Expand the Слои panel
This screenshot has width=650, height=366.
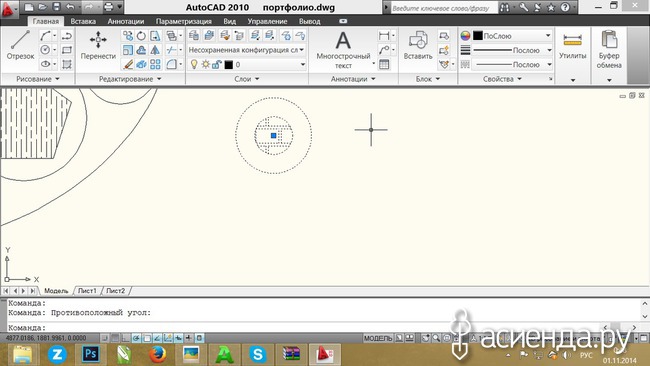point(247,79)
